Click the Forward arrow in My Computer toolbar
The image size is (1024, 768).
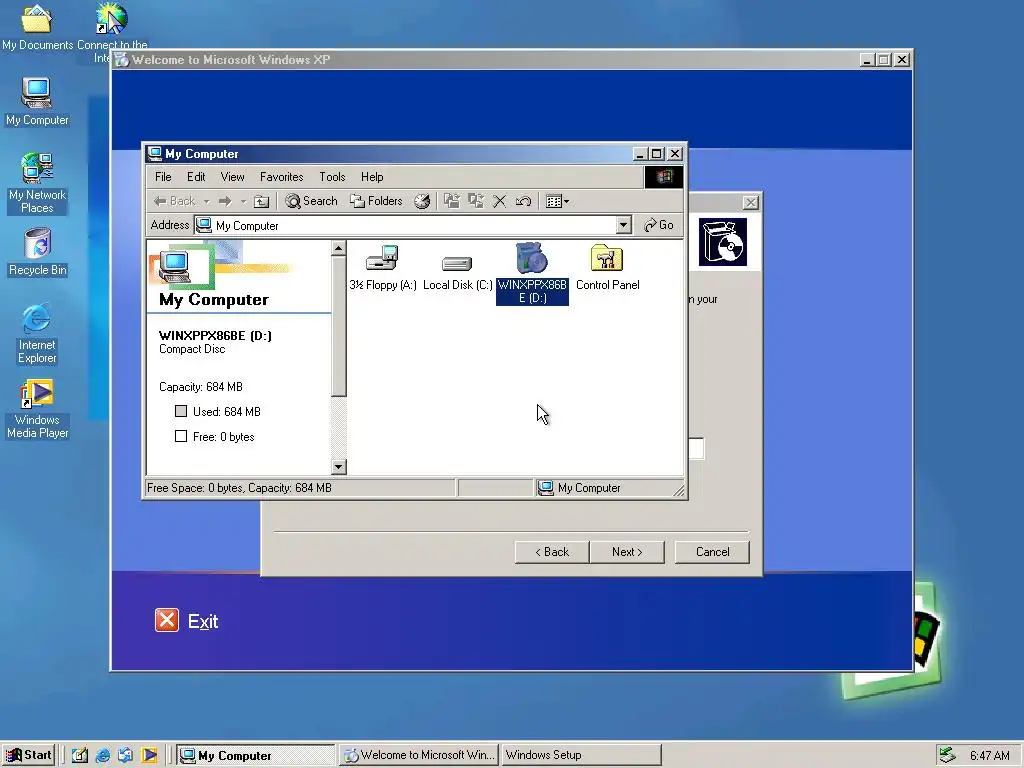click(225, 201)
